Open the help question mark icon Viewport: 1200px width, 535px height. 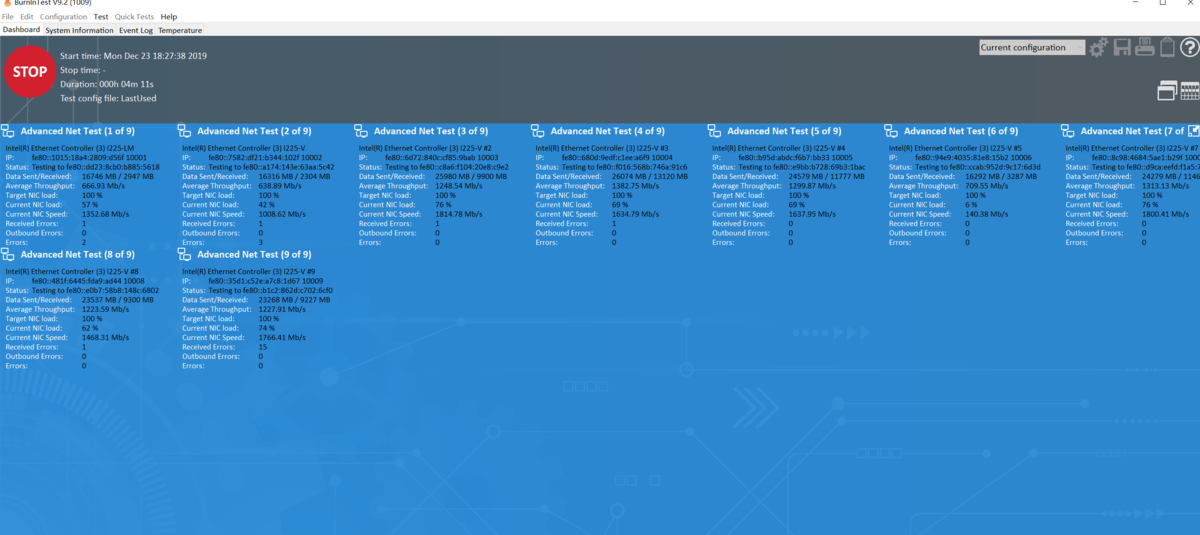[x=1189, y=47]
